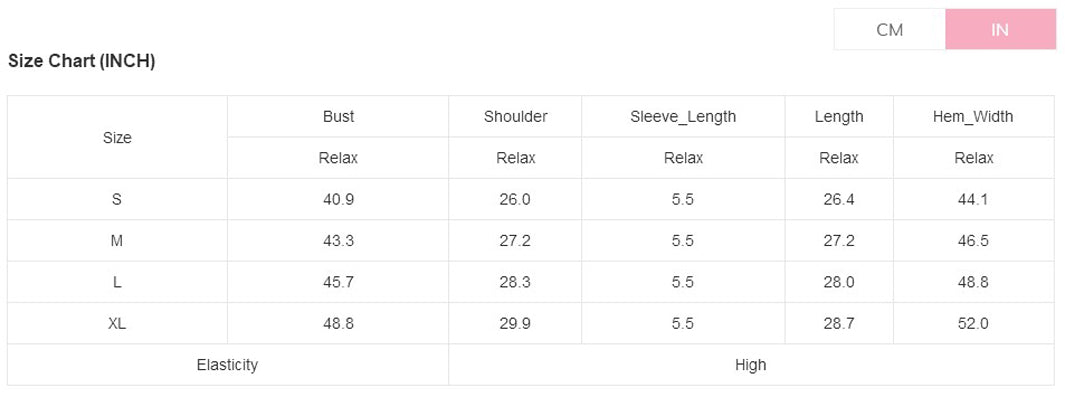Select the M size row label
This screenshot has width=1065, height=397.
pos(117,241)
